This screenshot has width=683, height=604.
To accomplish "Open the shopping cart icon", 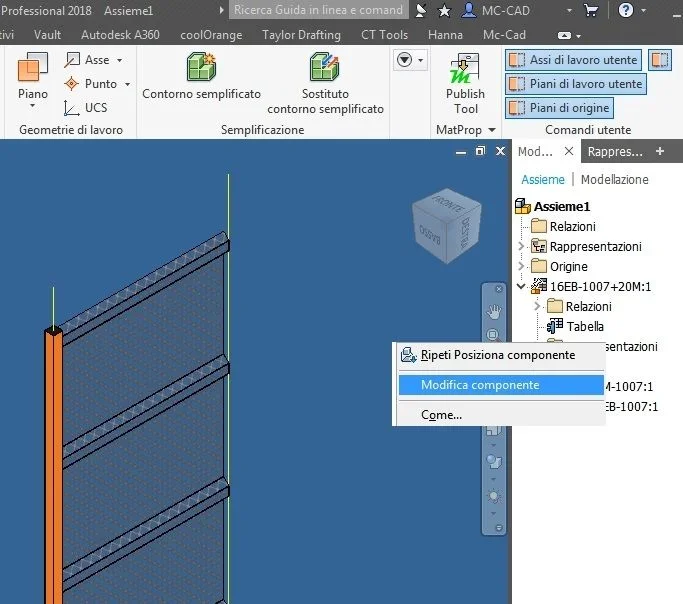I will tap(591, 10).
